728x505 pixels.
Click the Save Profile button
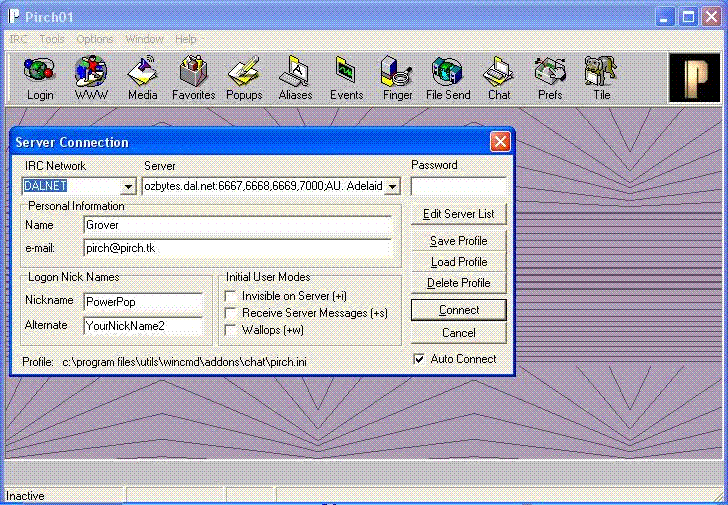click(458, 241)
